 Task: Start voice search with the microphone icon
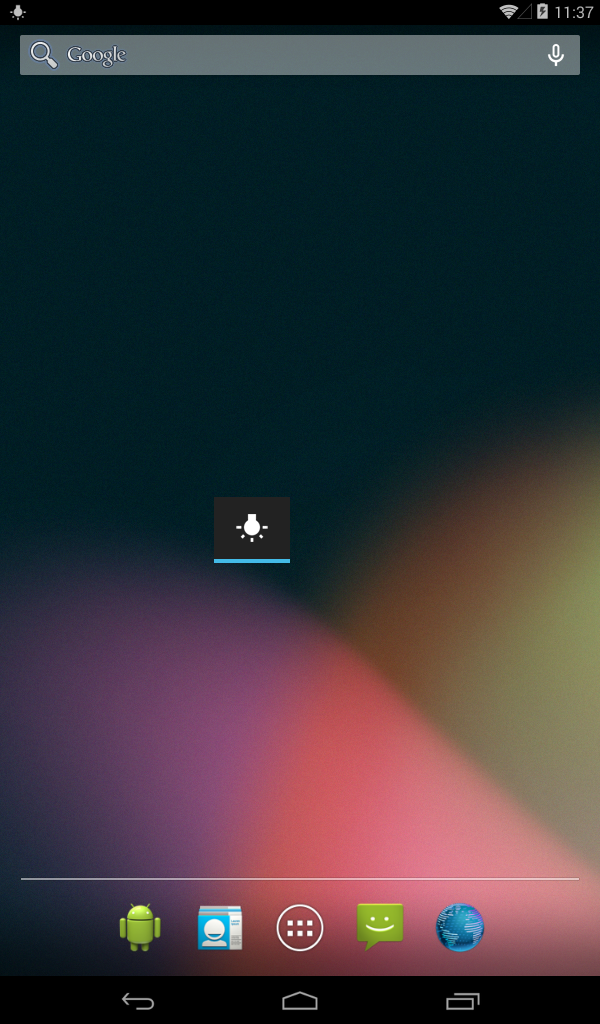click(x=556, y=55)
